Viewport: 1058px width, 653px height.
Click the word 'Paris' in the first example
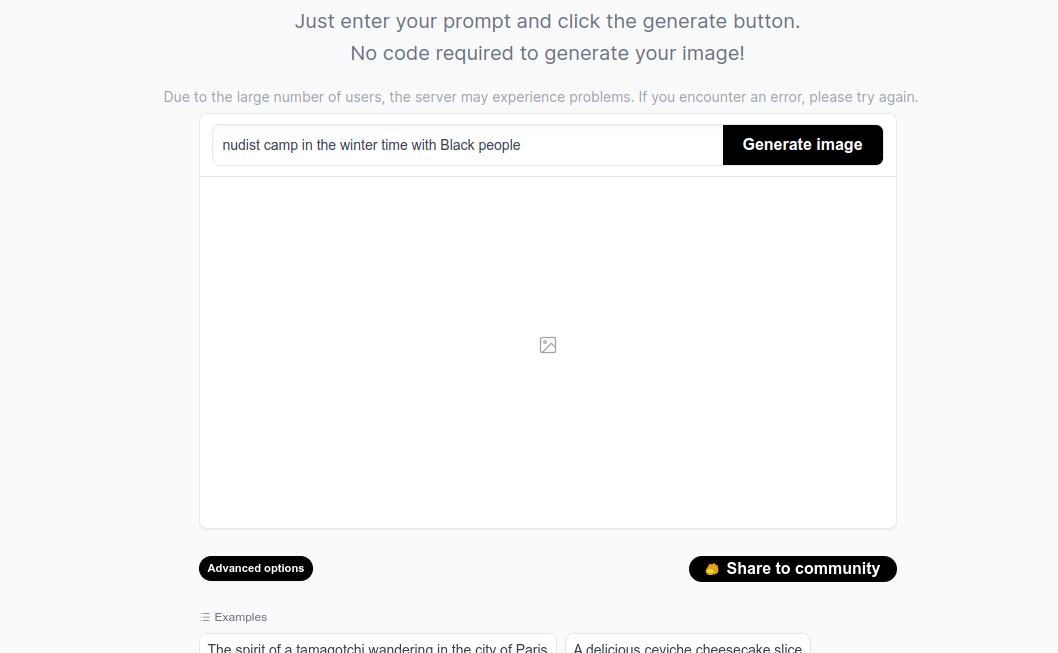click(x=532, y=648)
